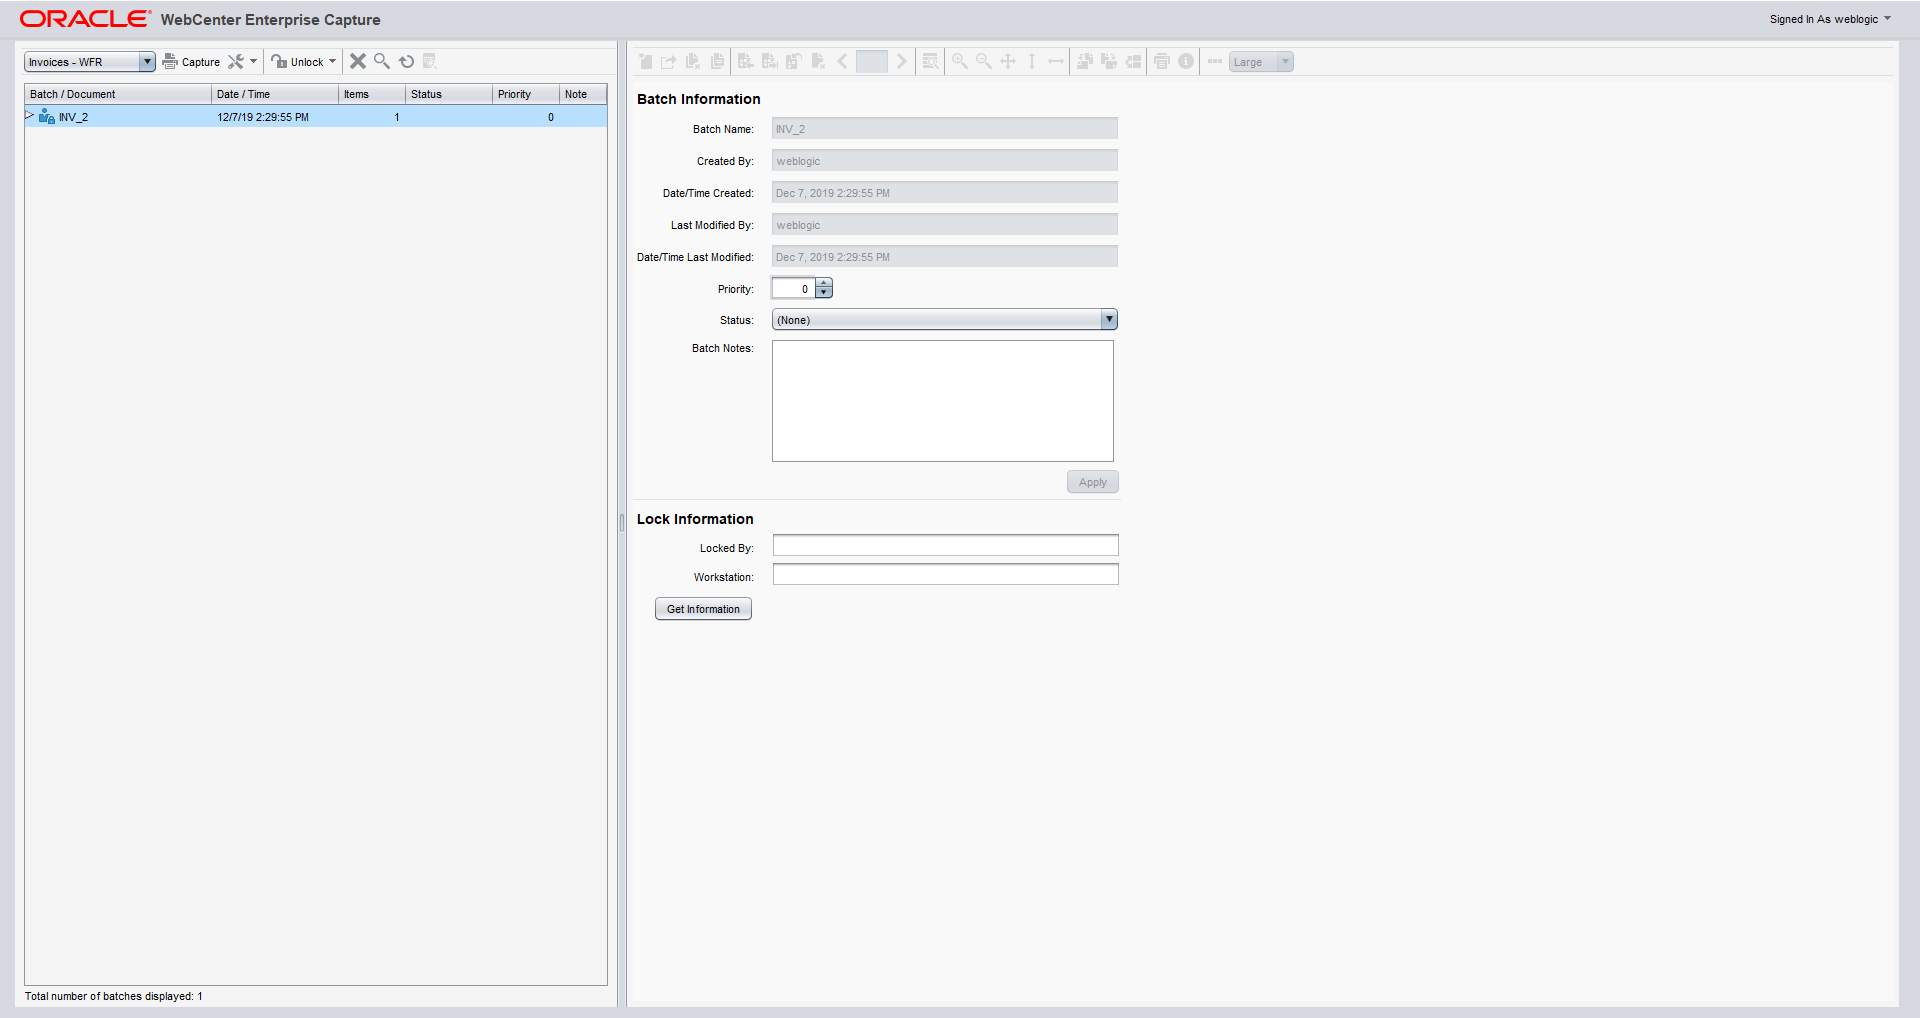Open the Invoices - WFR profile dropdown
Image resolution: width=1920 pixels, height=1018 pixels.
click(x=147, y=62)
